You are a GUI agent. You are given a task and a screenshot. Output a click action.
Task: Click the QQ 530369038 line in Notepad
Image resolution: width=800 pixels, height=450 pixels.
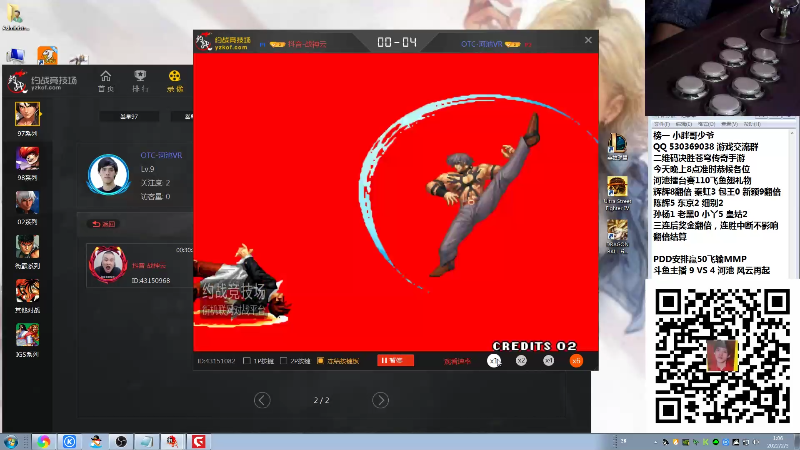coord(706,147)
